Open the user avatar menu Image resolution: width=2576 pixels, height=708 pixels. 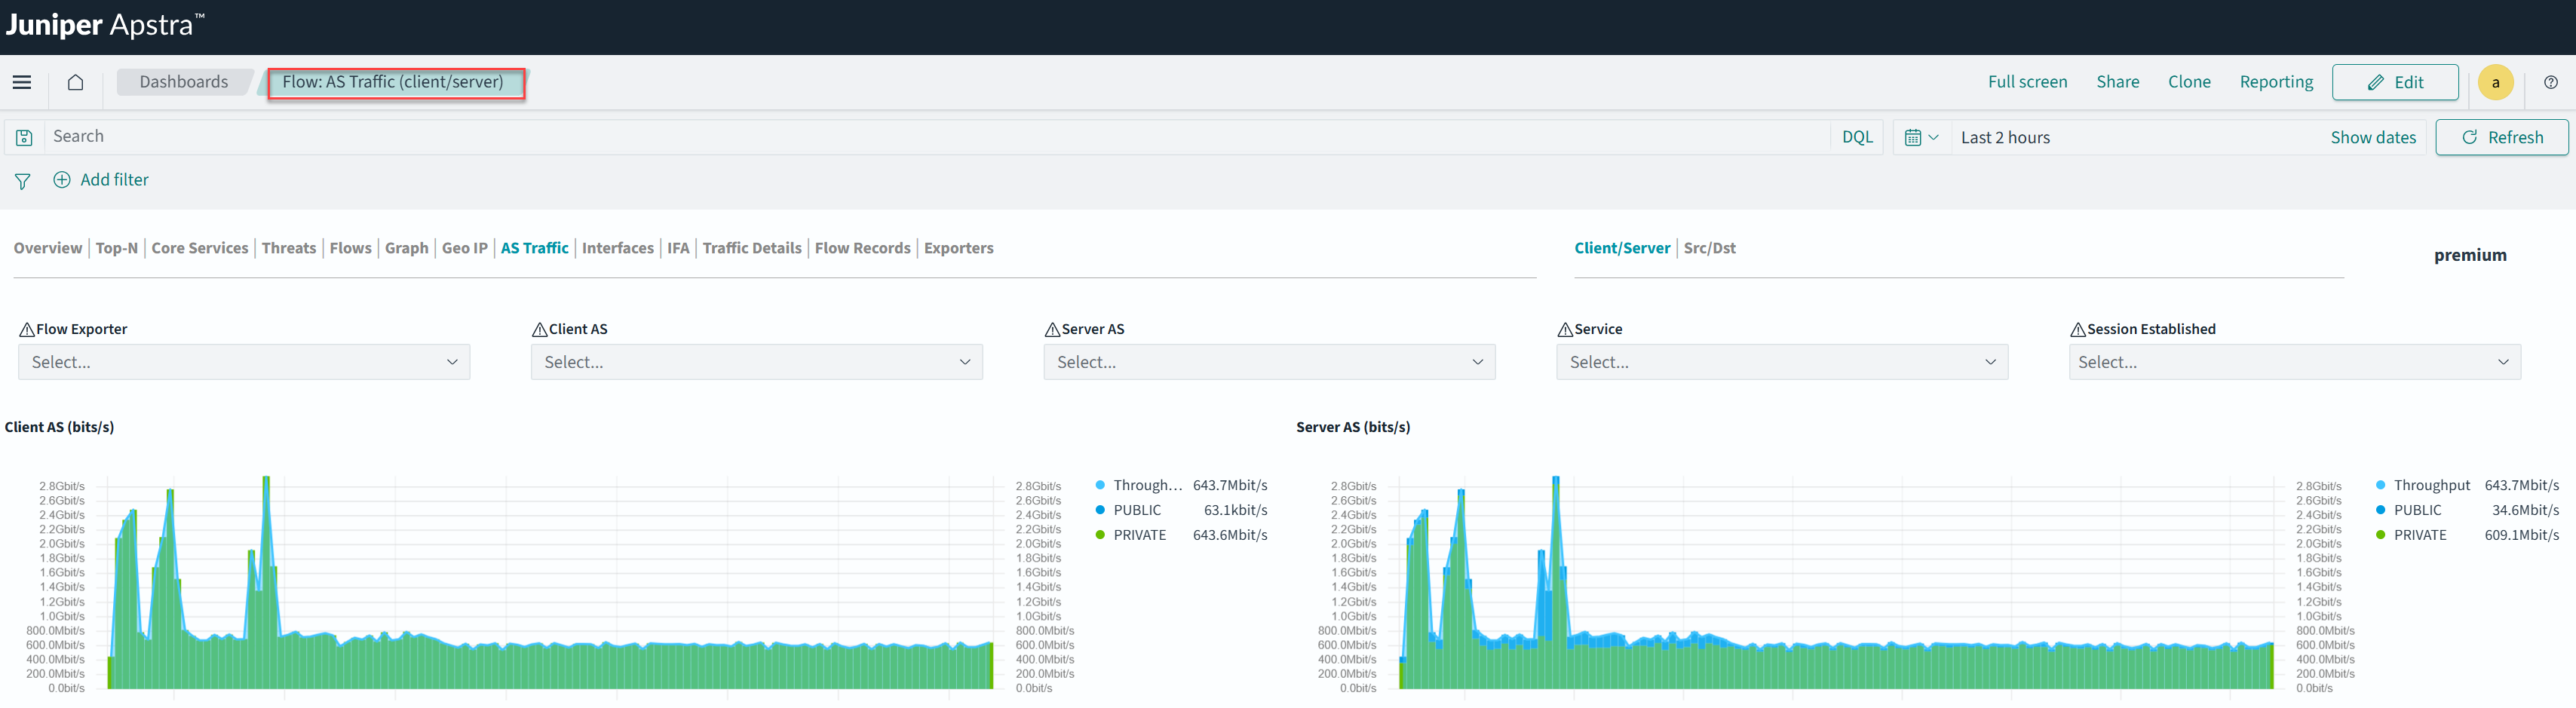pos(2495,82)
